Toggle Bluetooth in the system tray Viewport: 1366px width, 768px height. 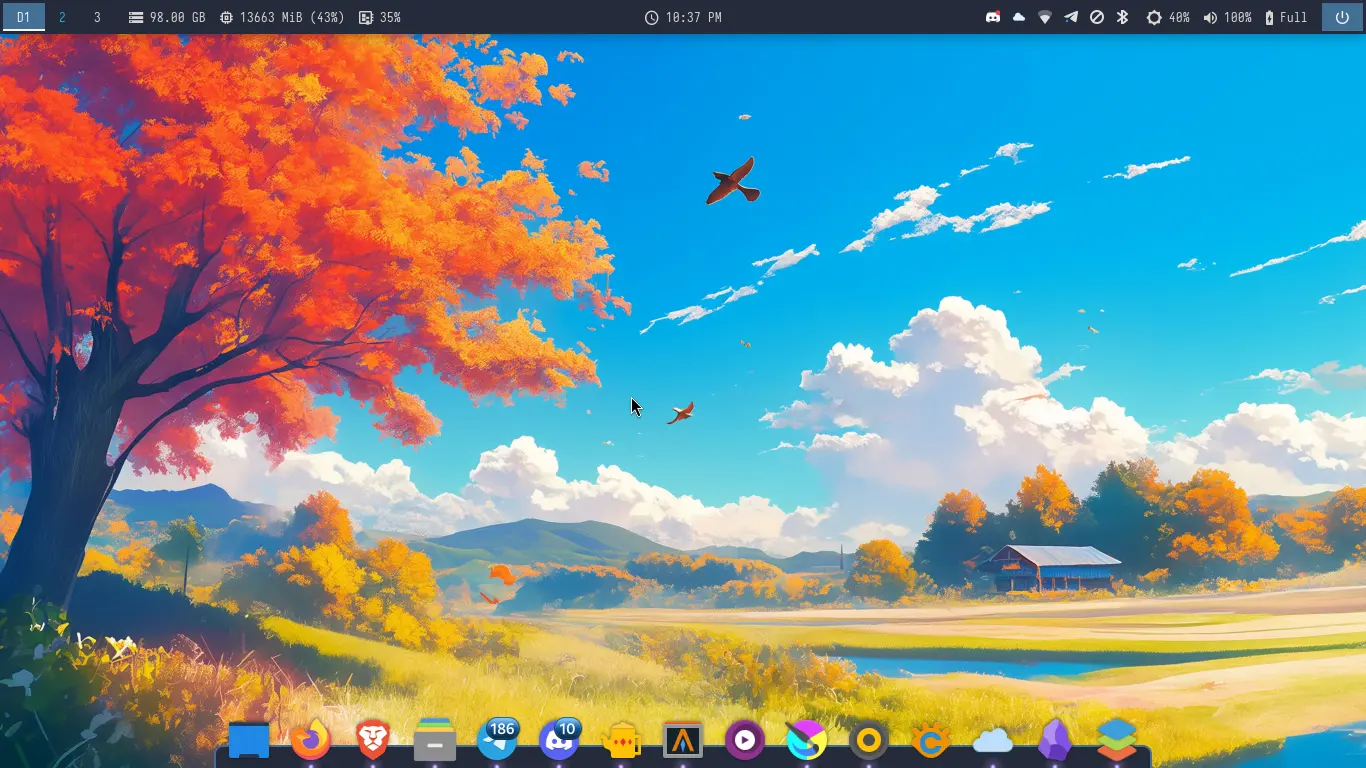click(x=1124, y=16)
